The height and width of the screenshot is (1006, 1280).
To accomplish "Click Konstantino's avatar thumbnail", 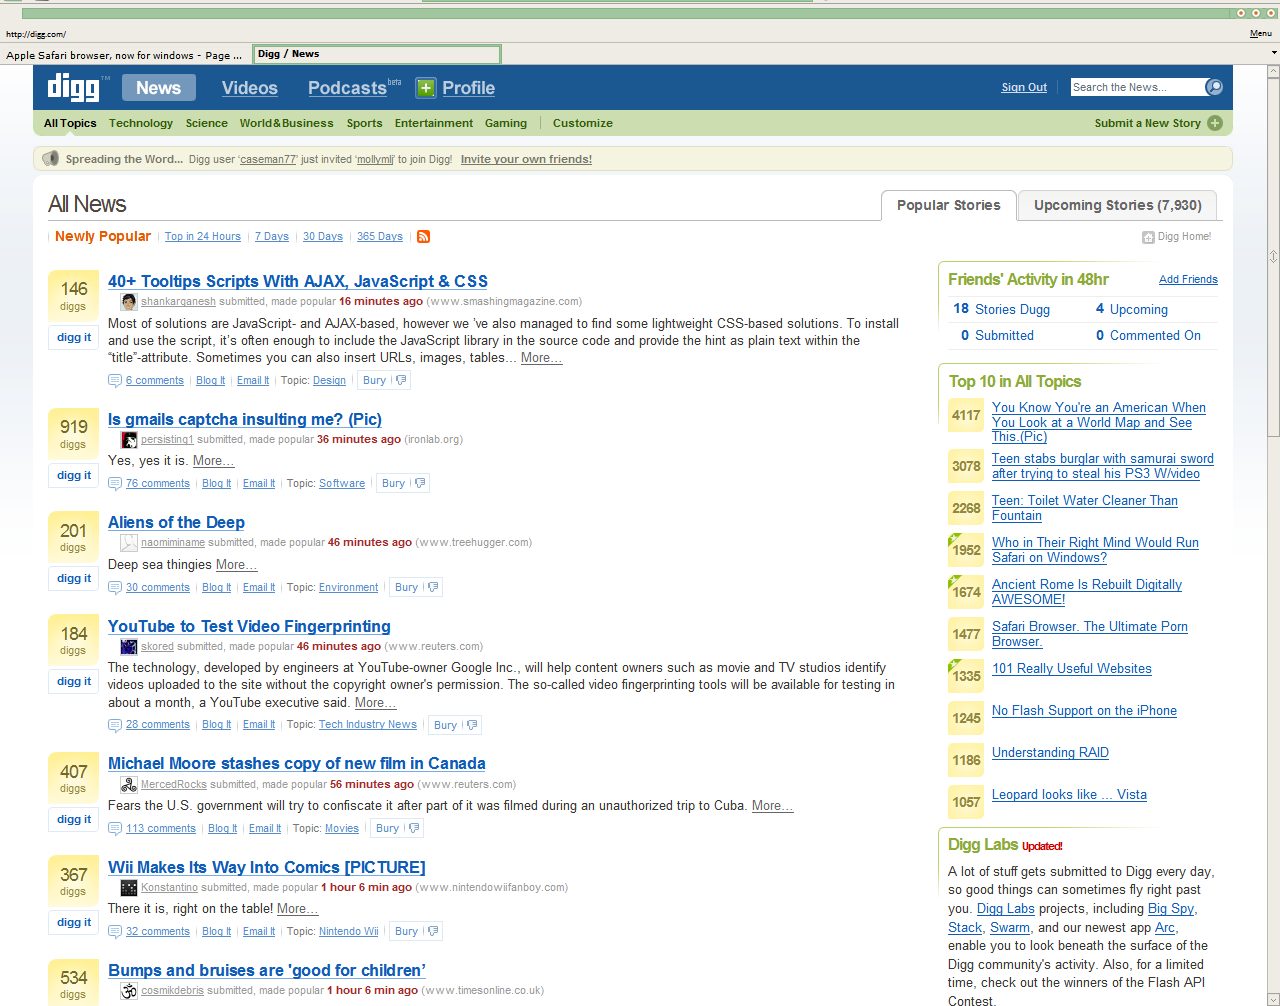I will [129, 888].
